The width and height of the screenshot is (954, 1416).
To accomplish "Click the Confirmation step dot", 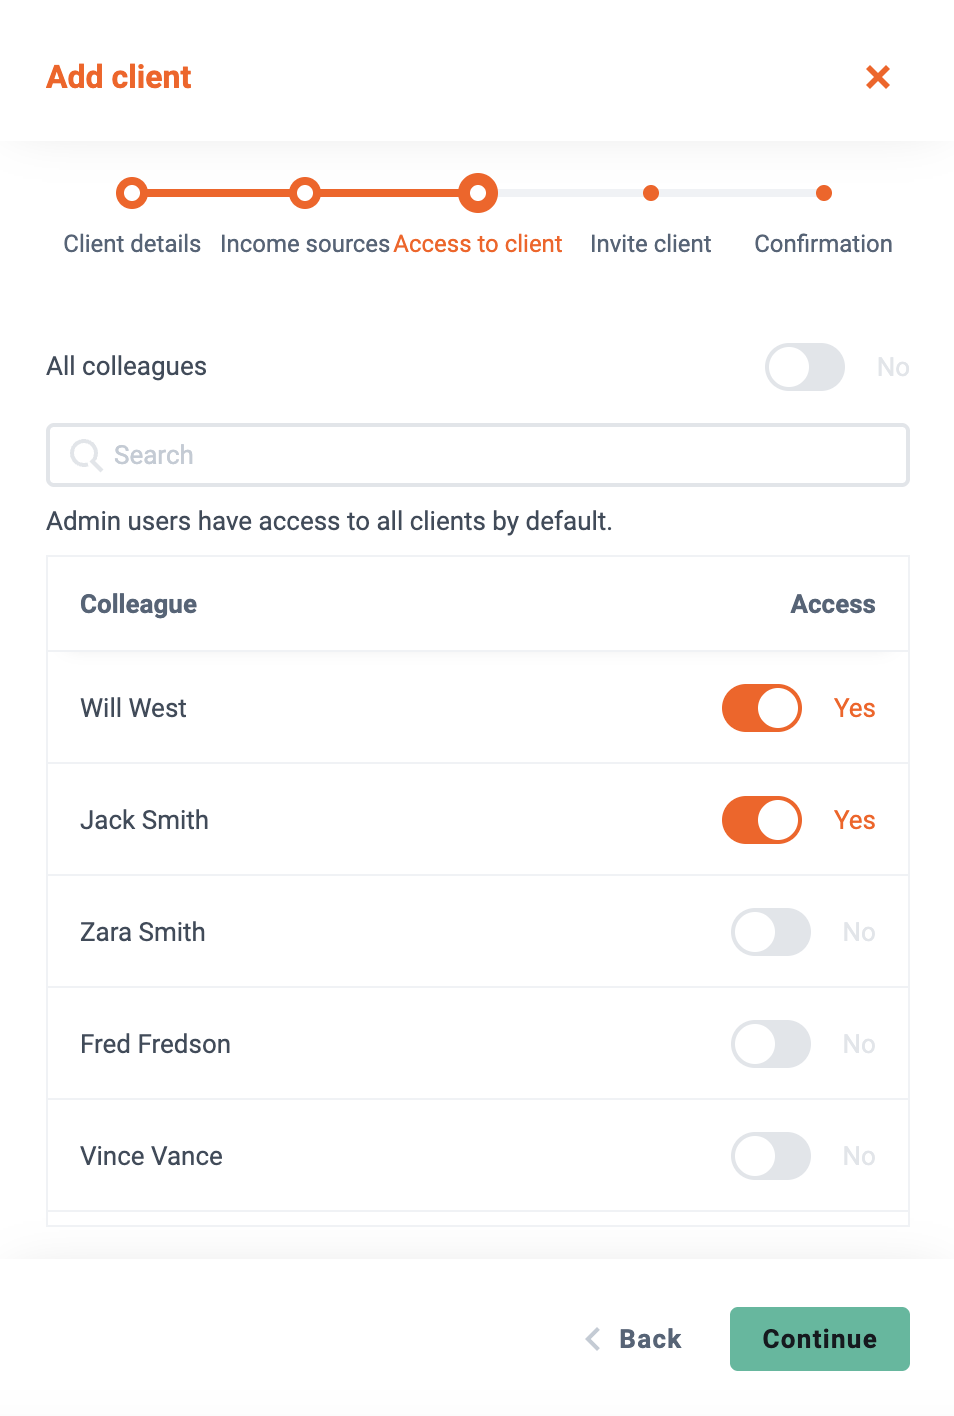I will pos(824,193).
